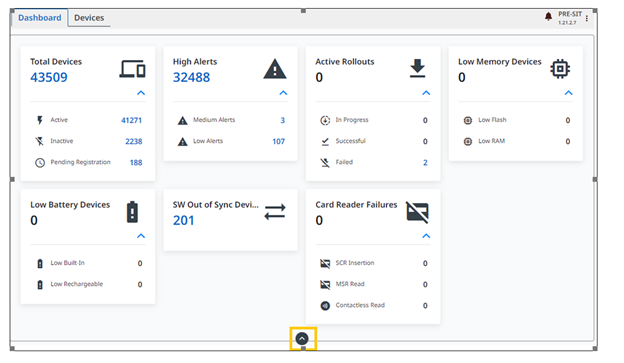The image size is (624, 363).
Task: Click the SW Out of Sync Devi... title
Action: click(x=216, y=205)
